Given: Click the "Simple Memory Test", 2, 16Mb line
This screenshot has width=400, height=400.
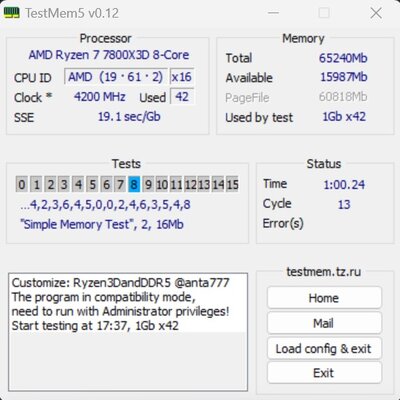Looking at the screenshot, I should click(x=102, y=224).
